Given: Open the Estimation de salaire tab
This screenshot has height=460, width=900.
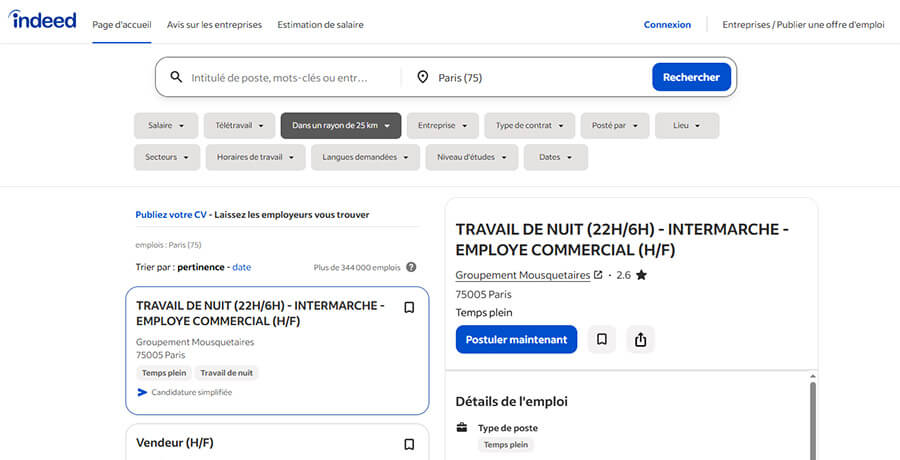Looking at the screenshot, I should [320, 25].
